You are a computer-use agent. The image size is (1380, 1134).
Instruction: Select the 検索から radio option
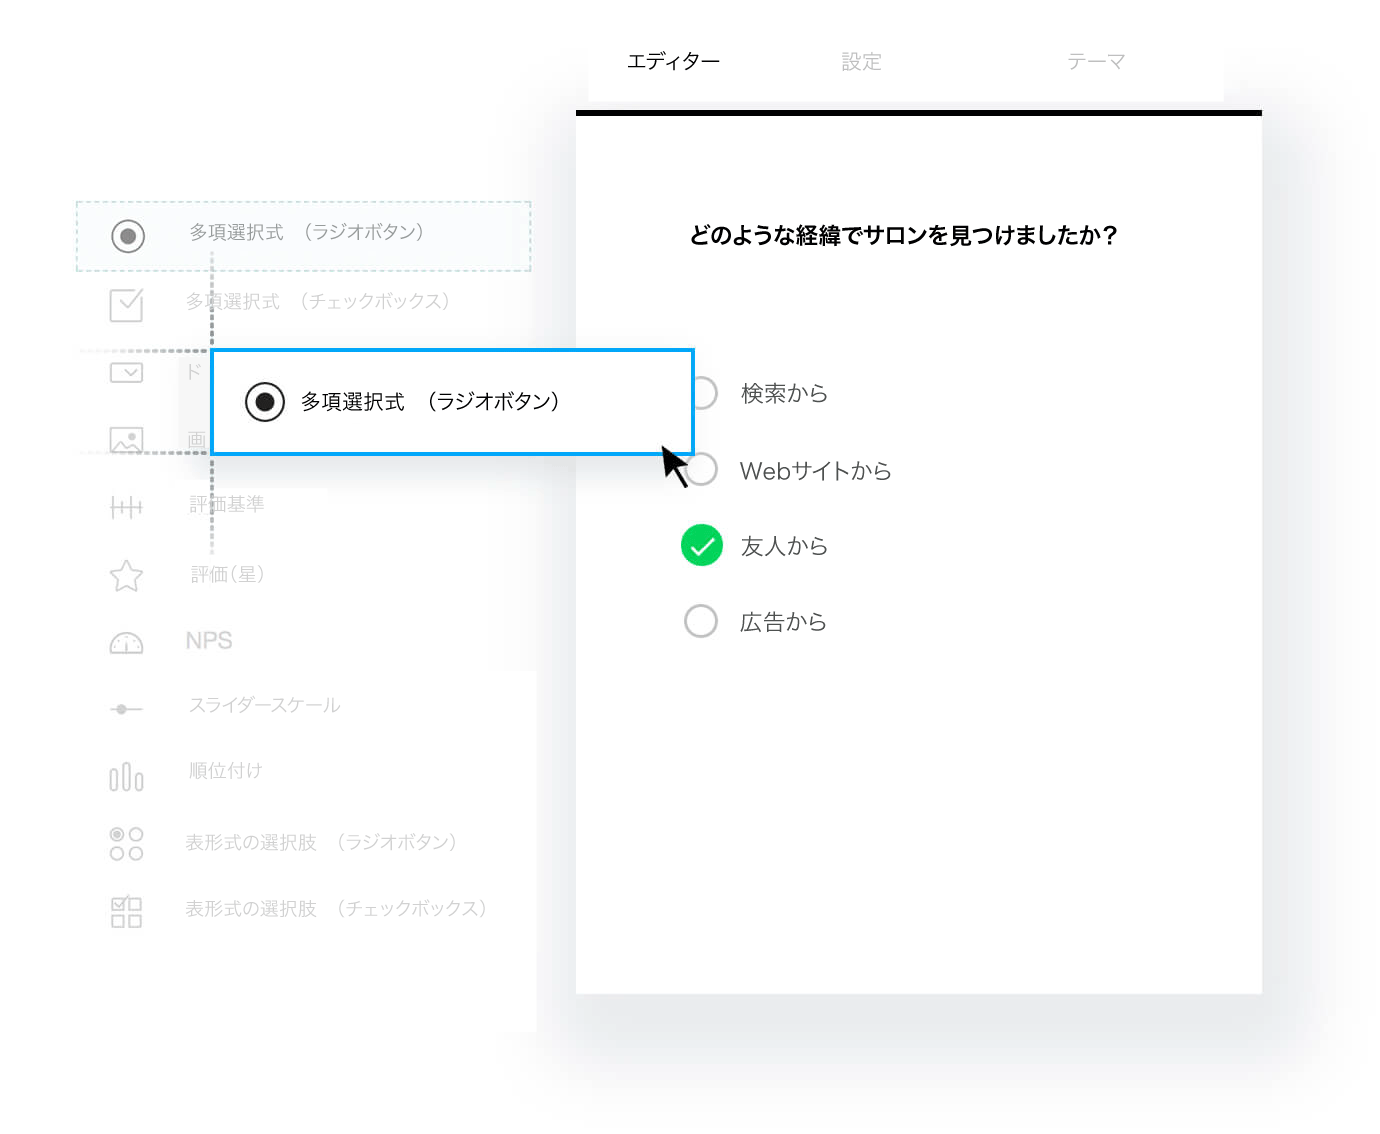point(704,393)
